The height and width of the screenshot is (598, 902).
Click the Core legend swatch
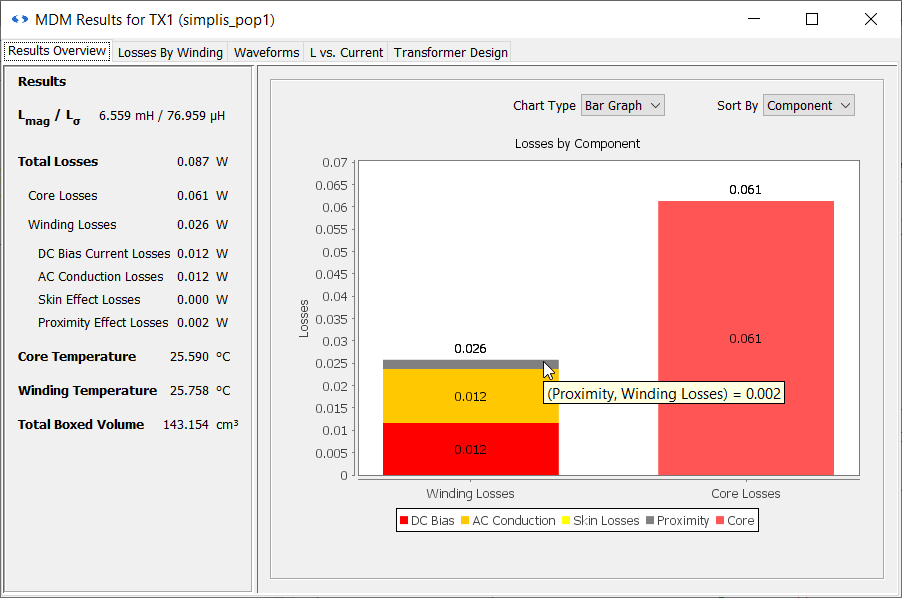pos(720,521)
